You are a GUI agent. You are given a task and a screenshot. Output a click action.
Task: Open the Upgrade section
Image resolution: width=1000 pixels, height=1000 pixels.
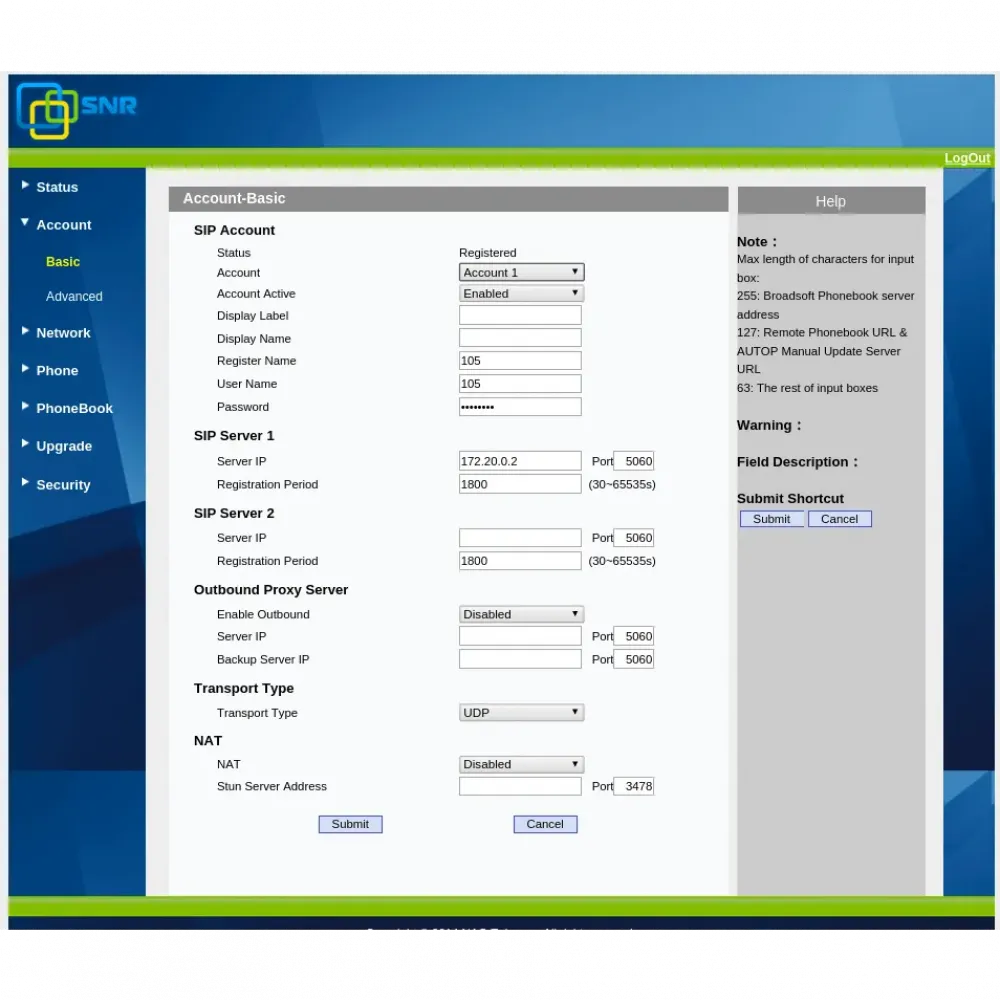pos(64,446)
